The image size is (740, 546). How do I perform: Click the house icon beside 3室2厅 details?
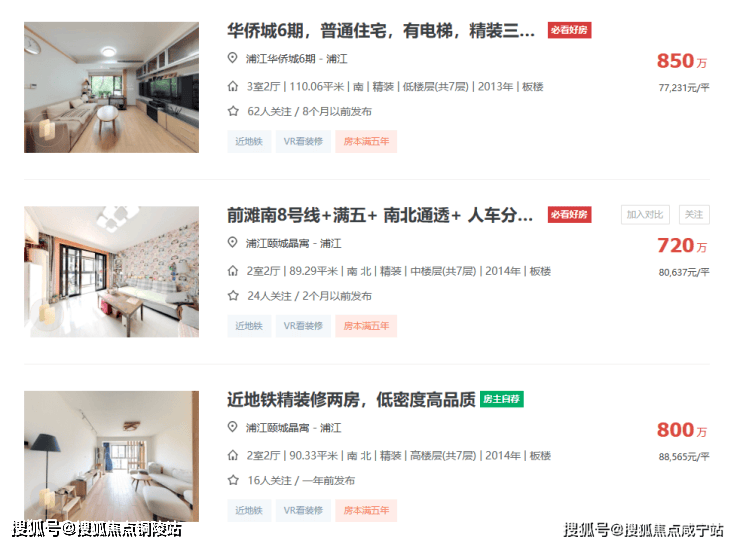tap(233, 86)
